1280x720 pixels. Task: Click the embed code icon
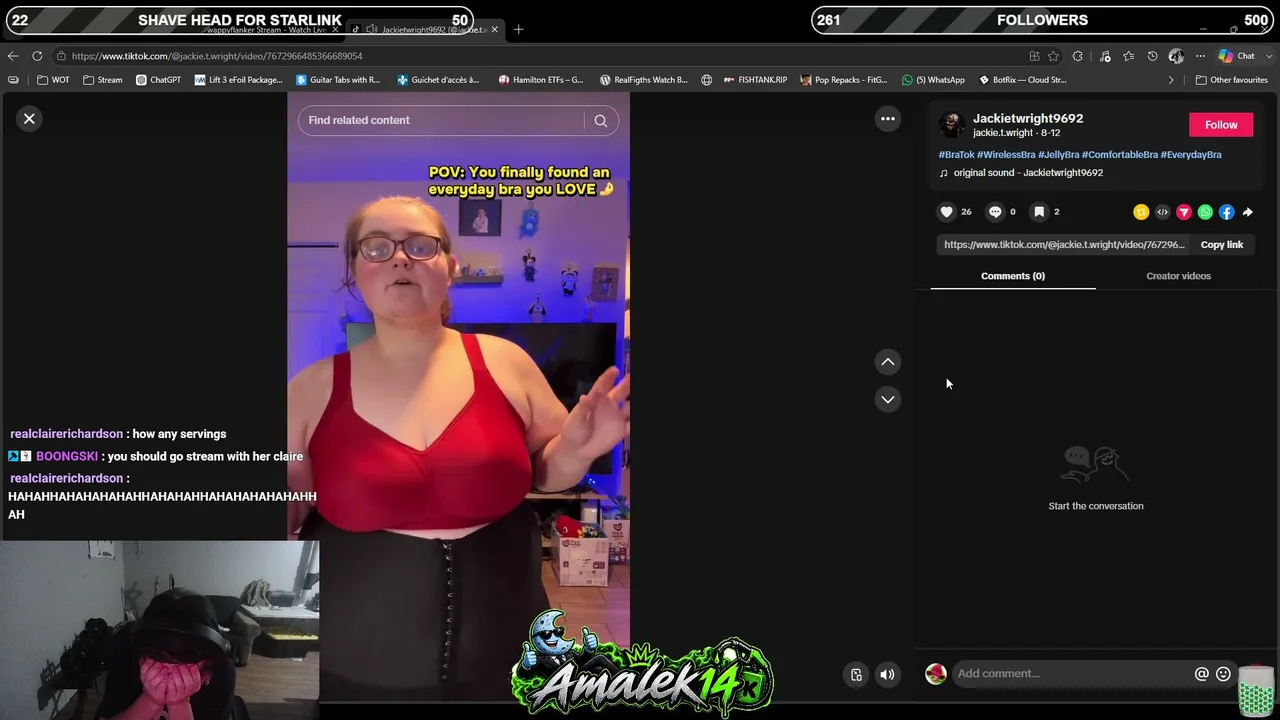pyautogui.click(x=1162, y=212)
